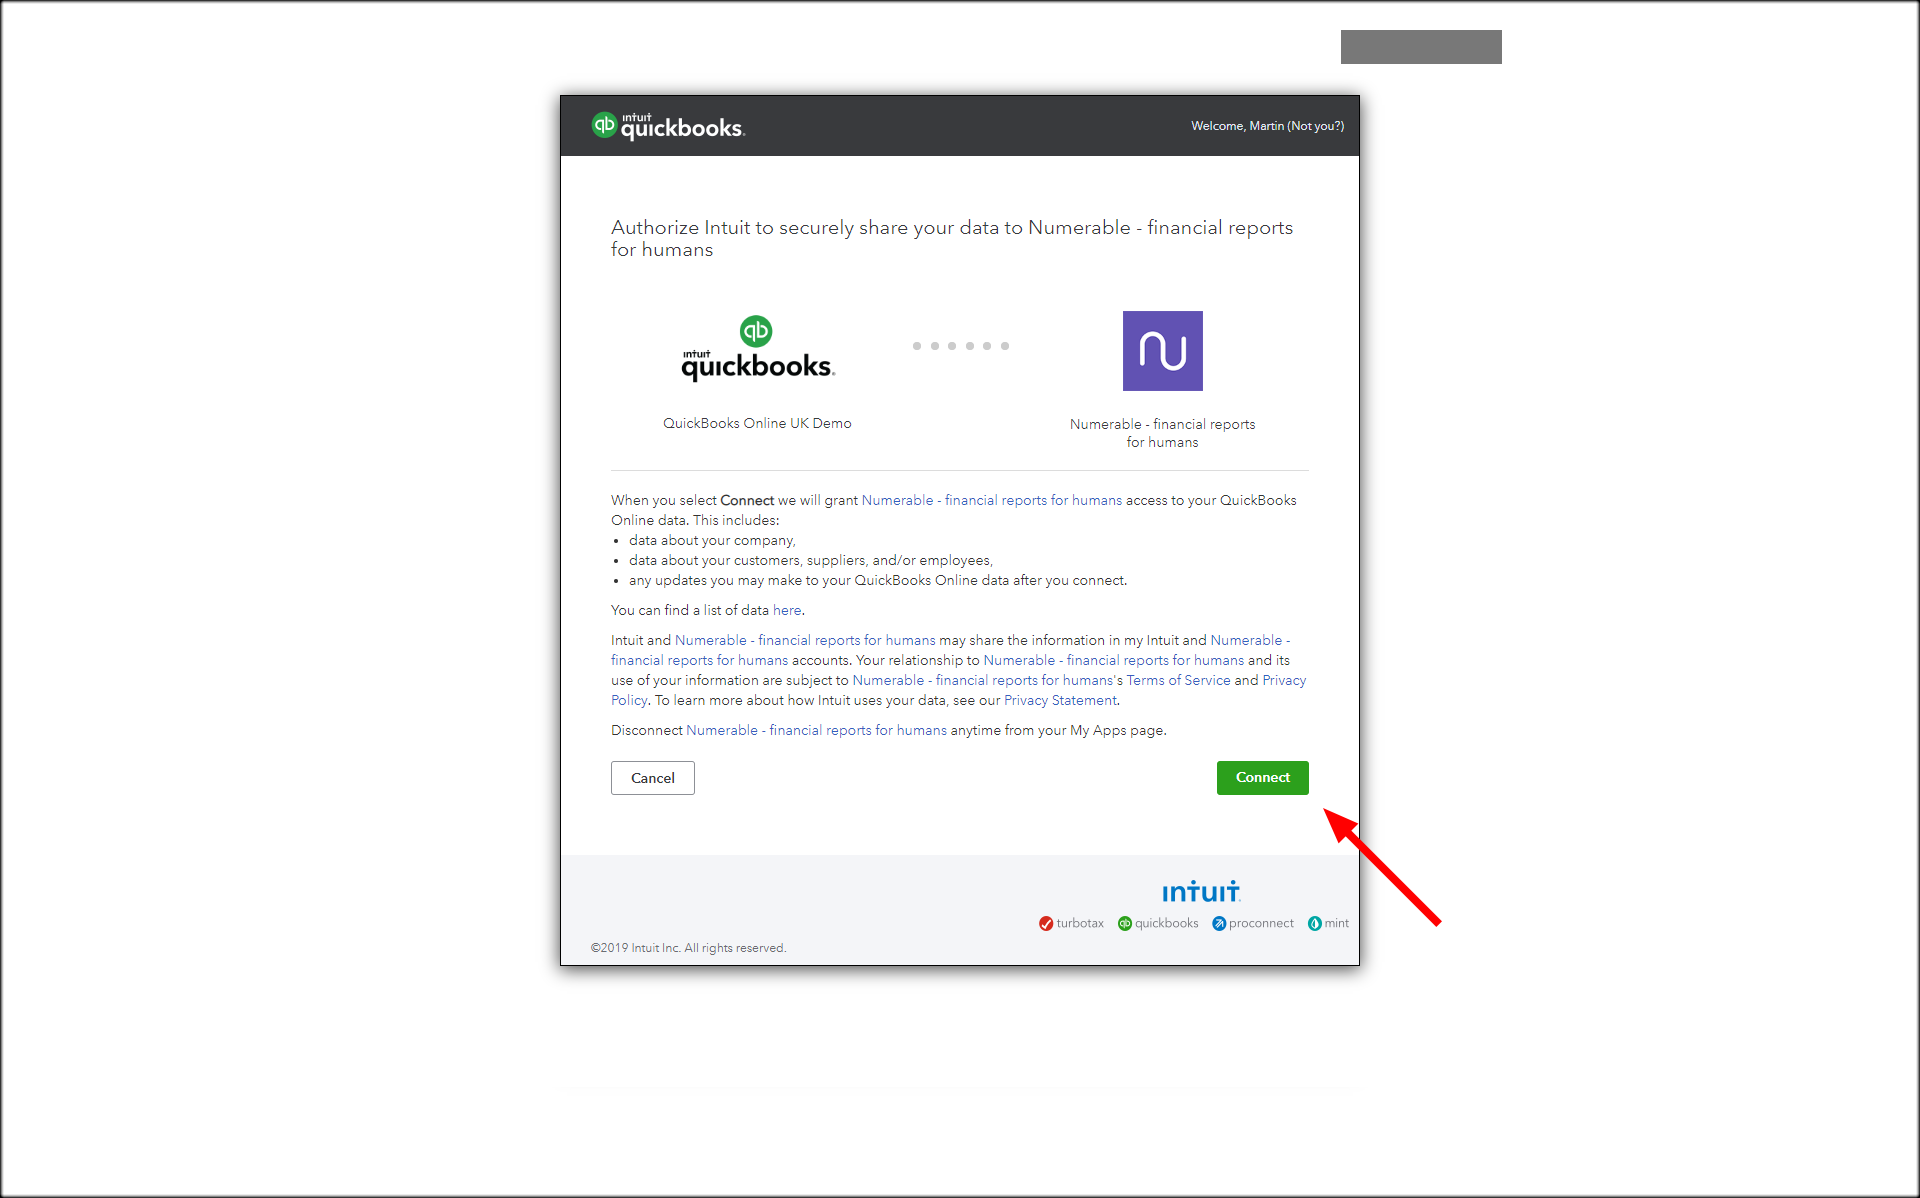
Task: Click the Cancel button
Action: [653, 778]
